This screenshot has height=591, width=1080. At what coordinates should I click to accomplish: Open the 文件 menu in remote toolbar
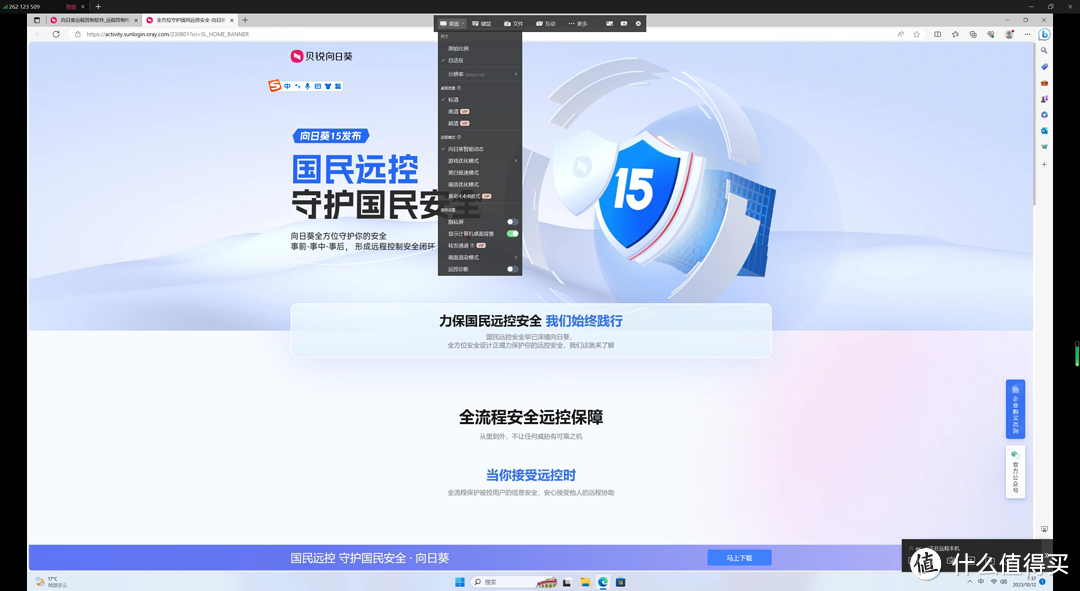514,23
